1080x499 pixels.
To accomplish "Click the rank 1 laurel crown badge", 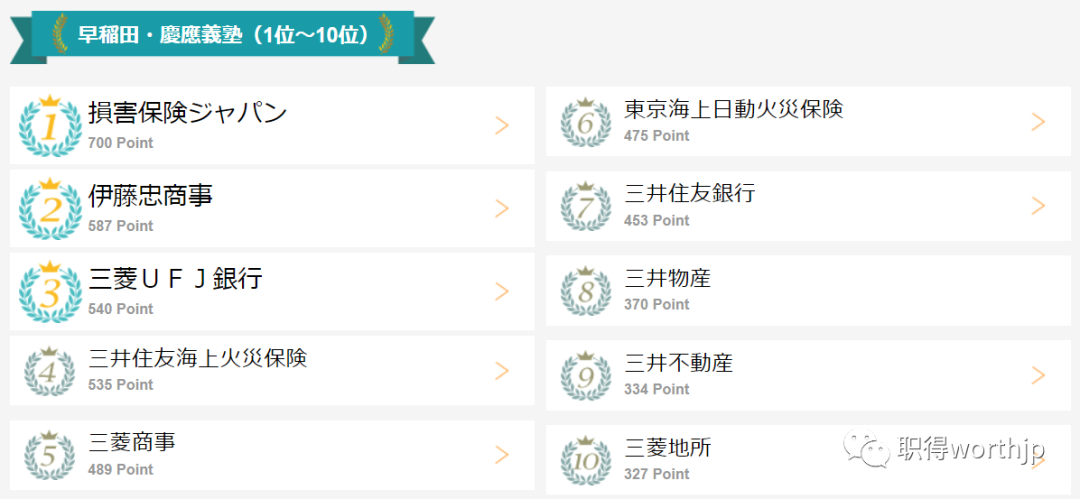I will (50, 125).
